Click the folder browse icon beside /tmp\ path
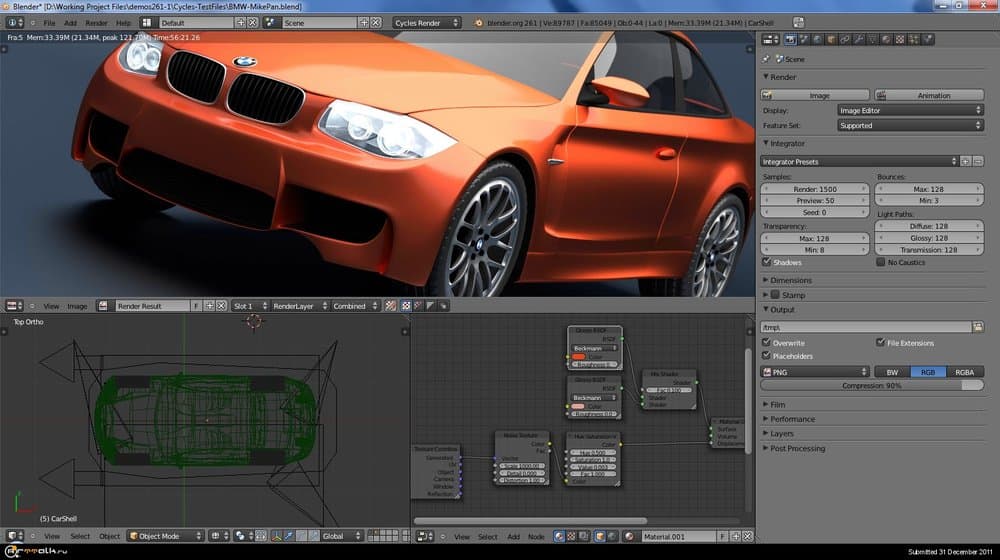The width and height of the screenshot is (1000, 560). pos(978,327)
